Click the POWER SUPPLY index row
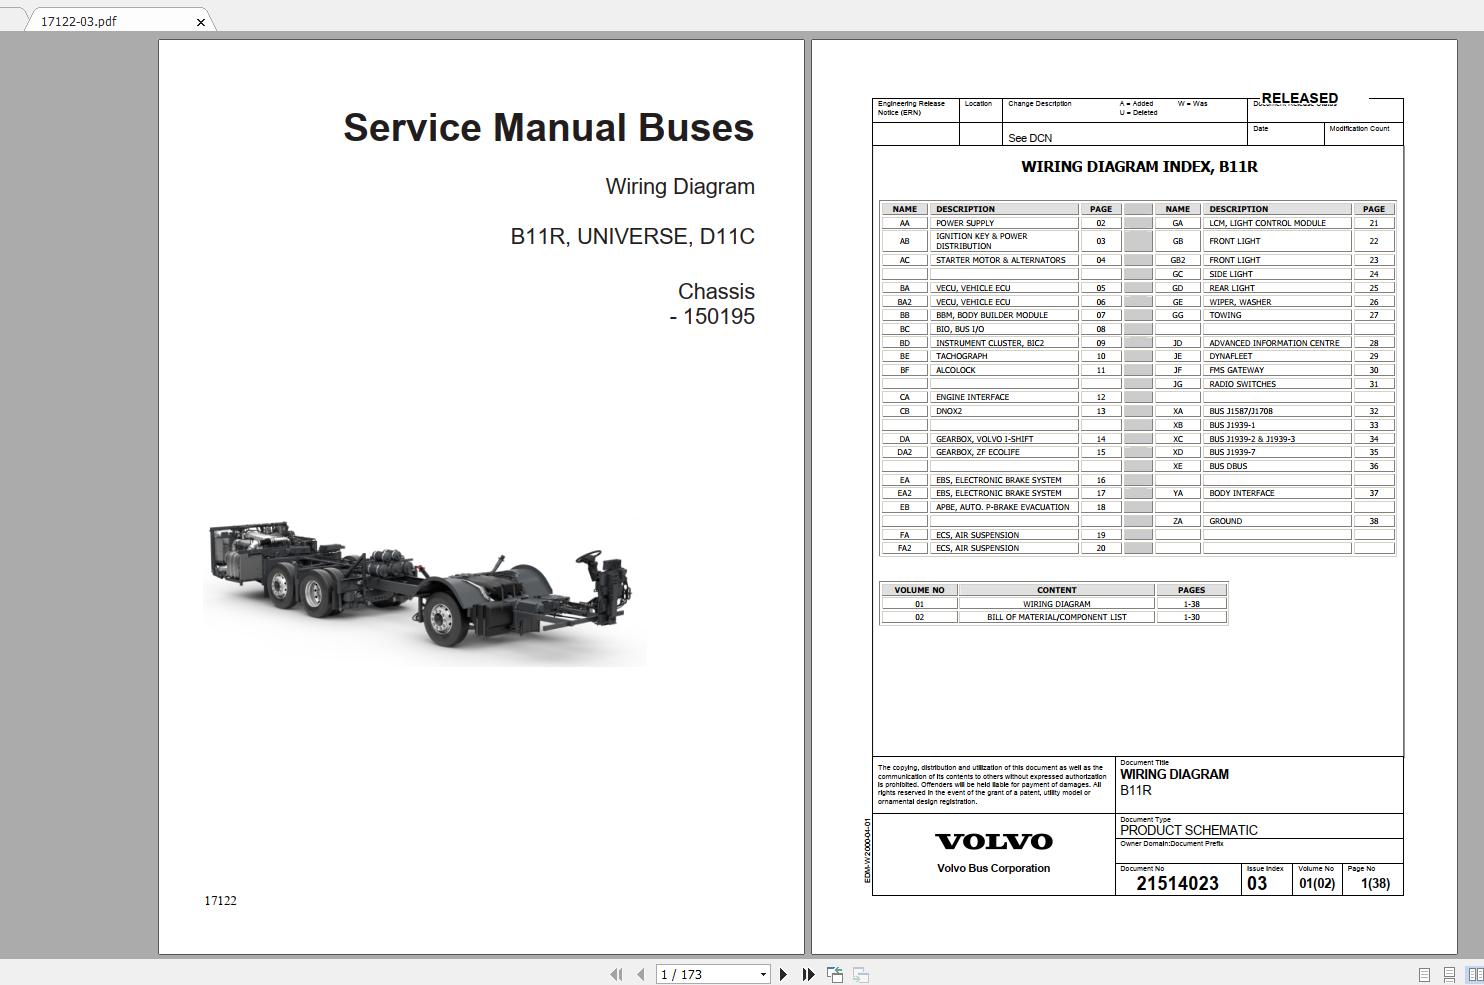Screen dimensions: 1484x985 [1004, 223]
